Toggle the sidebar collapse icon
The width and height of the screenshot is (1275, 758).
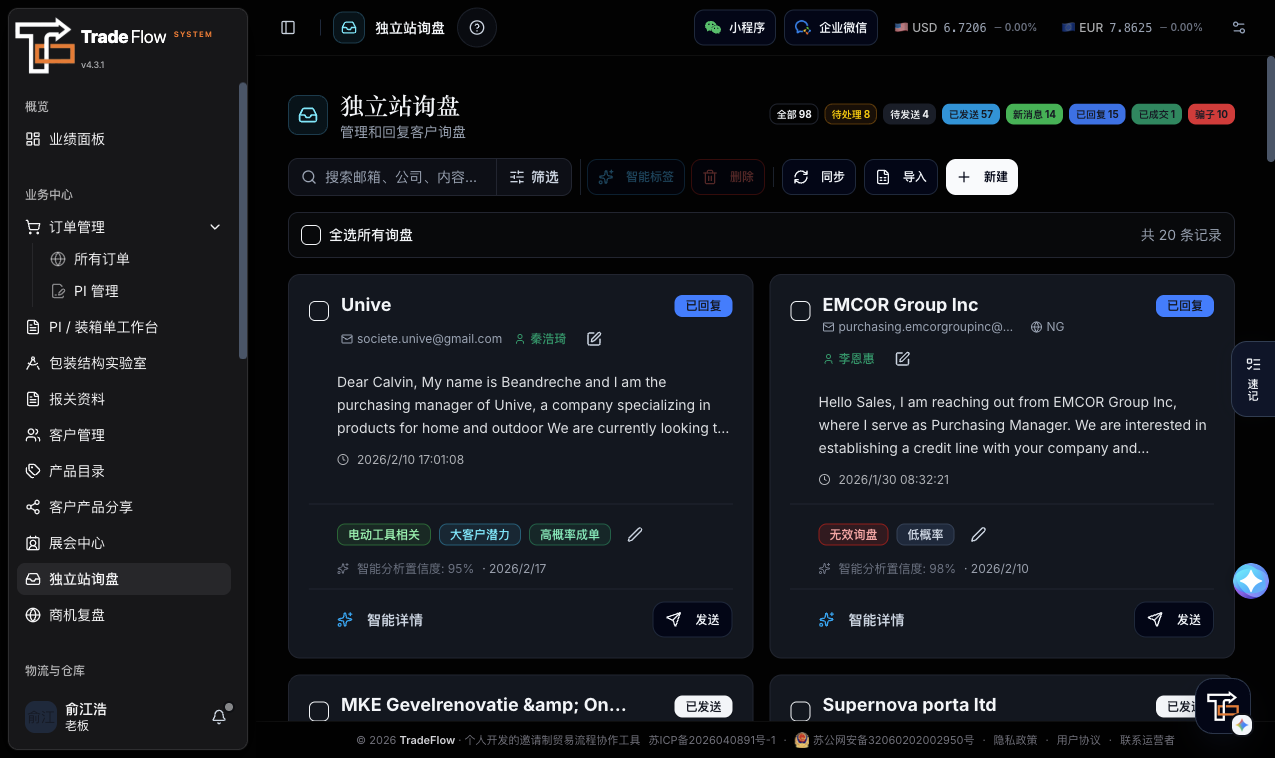(288, 28)
